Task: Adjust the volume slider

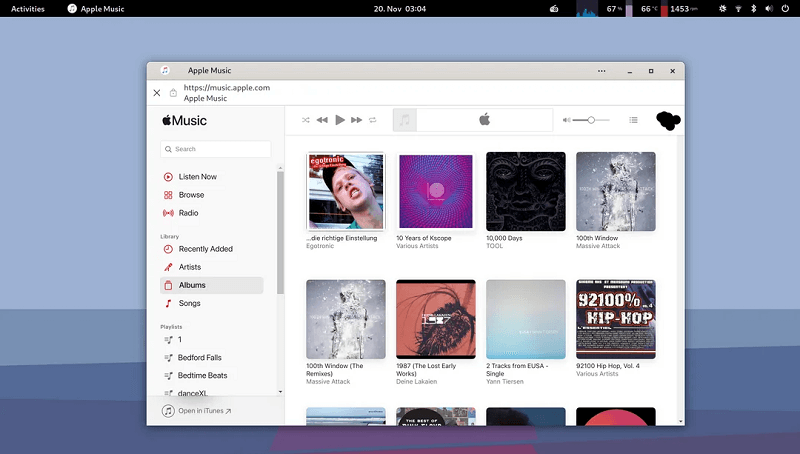Action: point(591,120)
